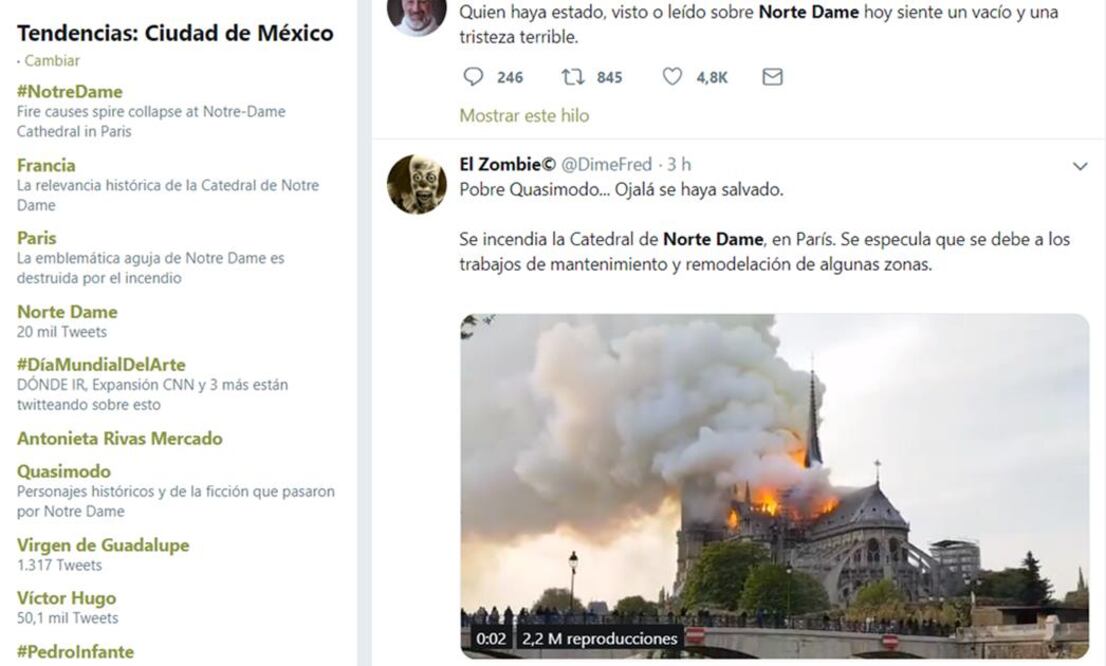
Task: Retweet the post with 845 retweets
Action: tap(573, 77)
